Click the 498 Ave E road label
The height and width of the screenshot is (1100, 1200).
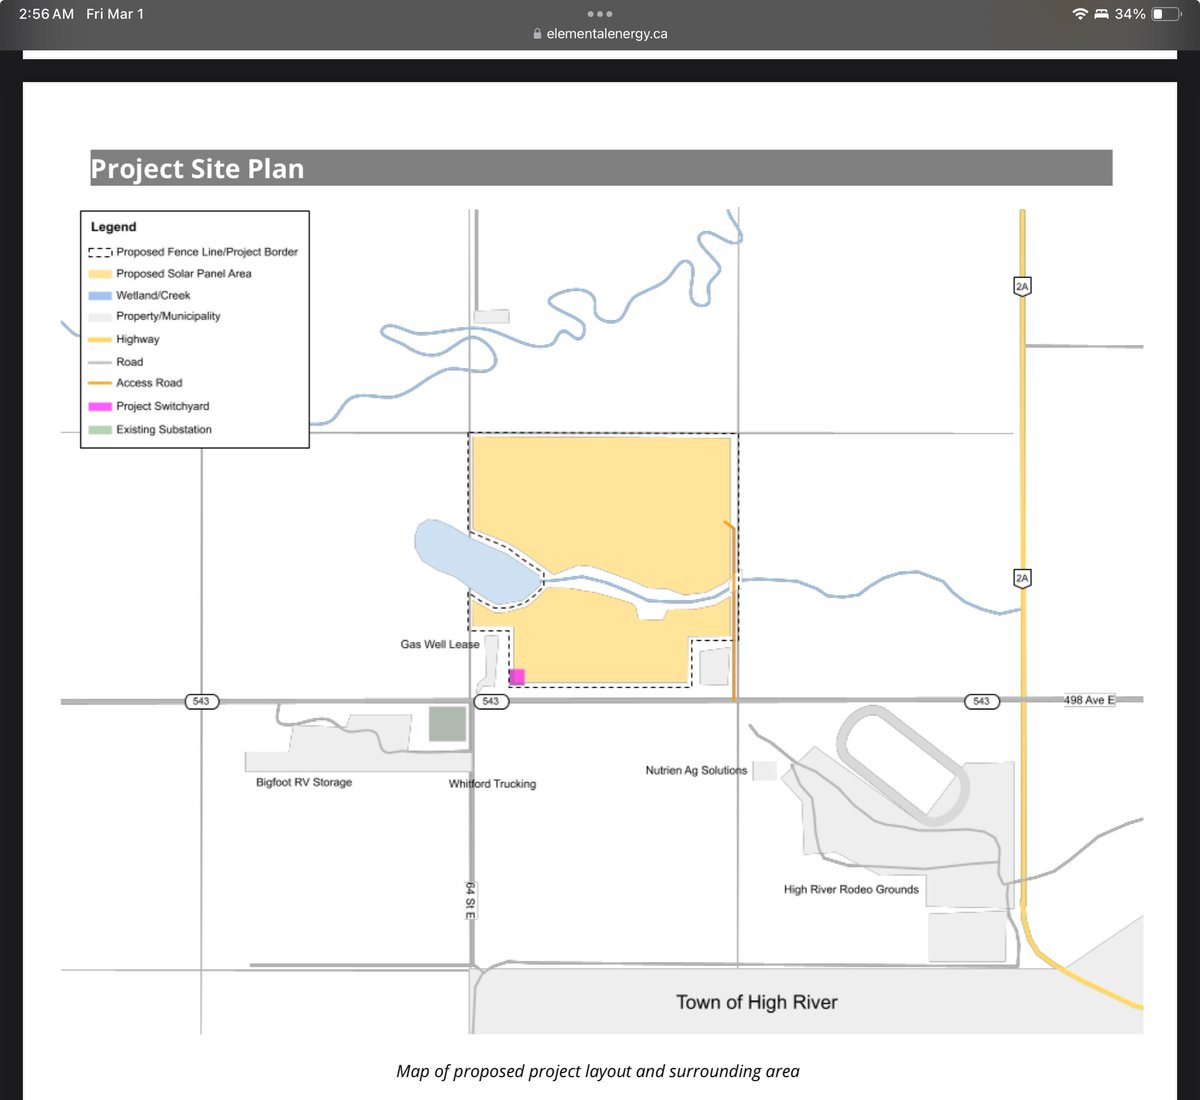coord(1088,700)
